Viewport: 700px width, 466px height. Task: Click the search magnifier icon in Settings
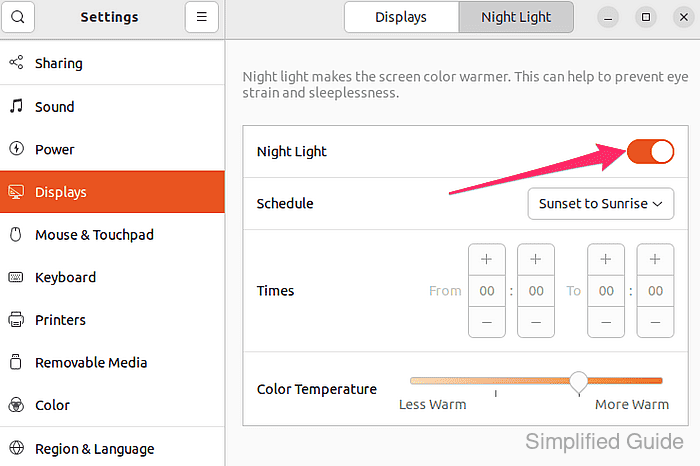pyautogui.click(x=18, y=17)
